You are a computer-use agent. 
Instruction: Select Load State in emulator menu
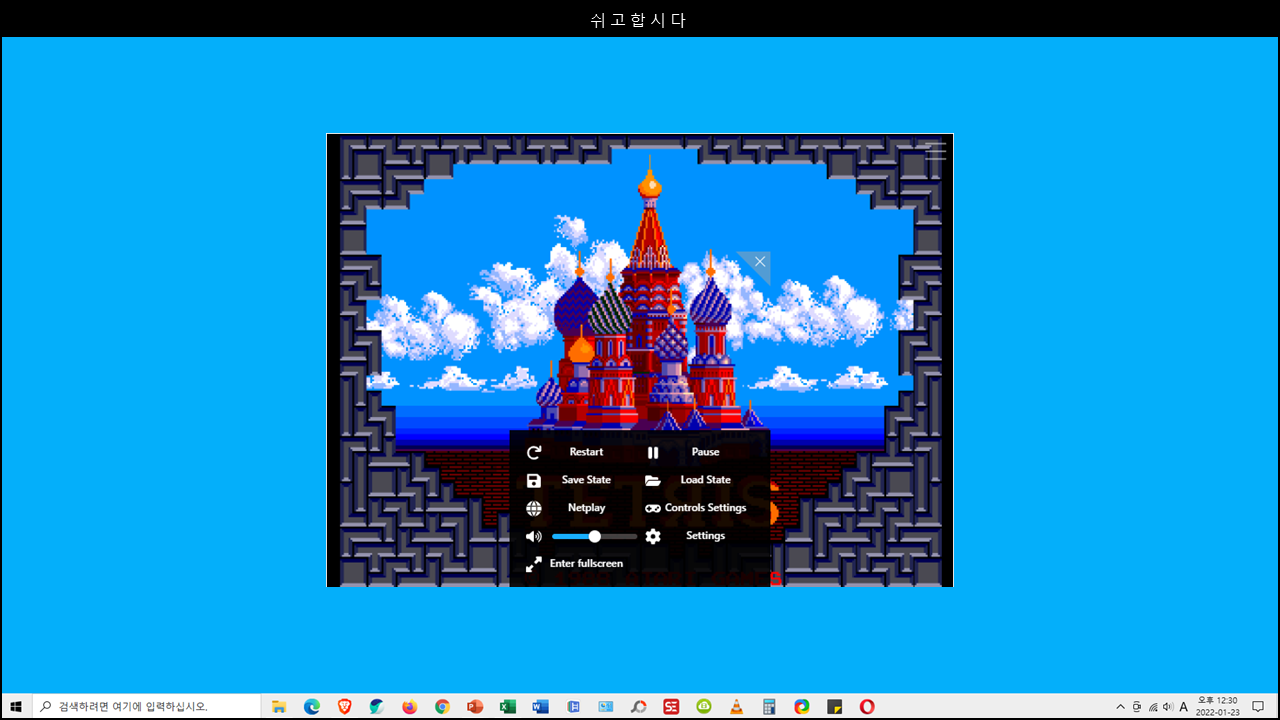705,480
